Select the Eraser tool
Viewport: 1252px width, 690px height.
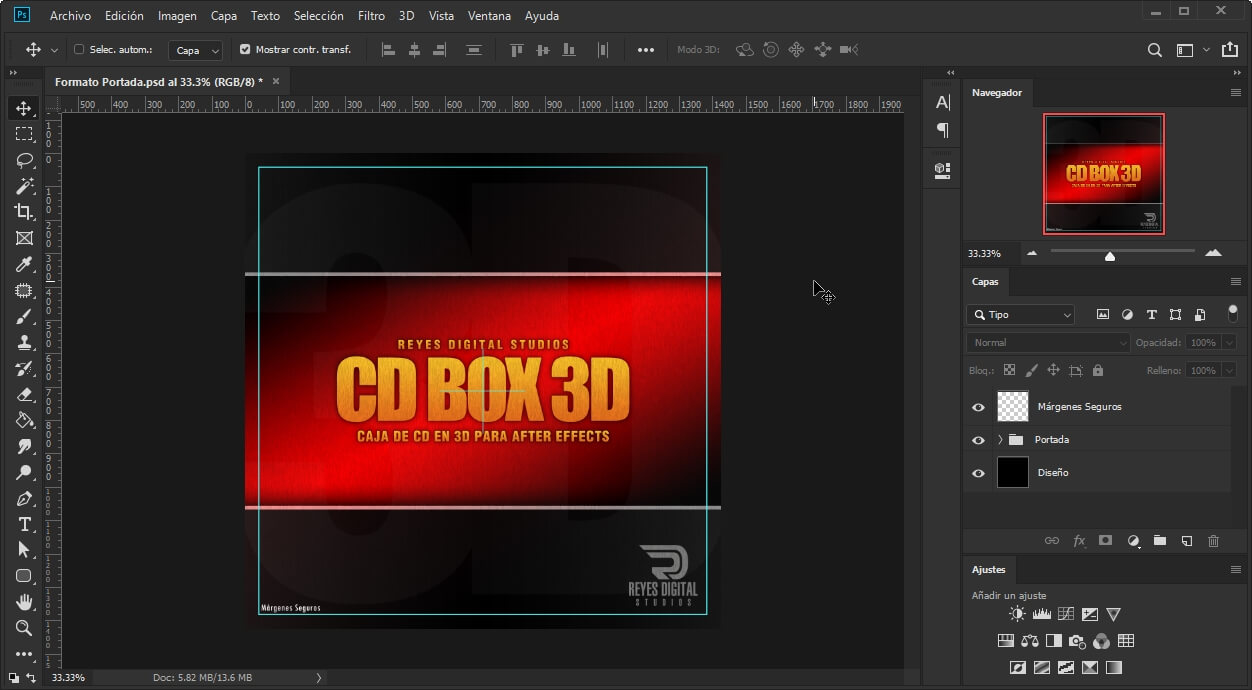point(24,394)
